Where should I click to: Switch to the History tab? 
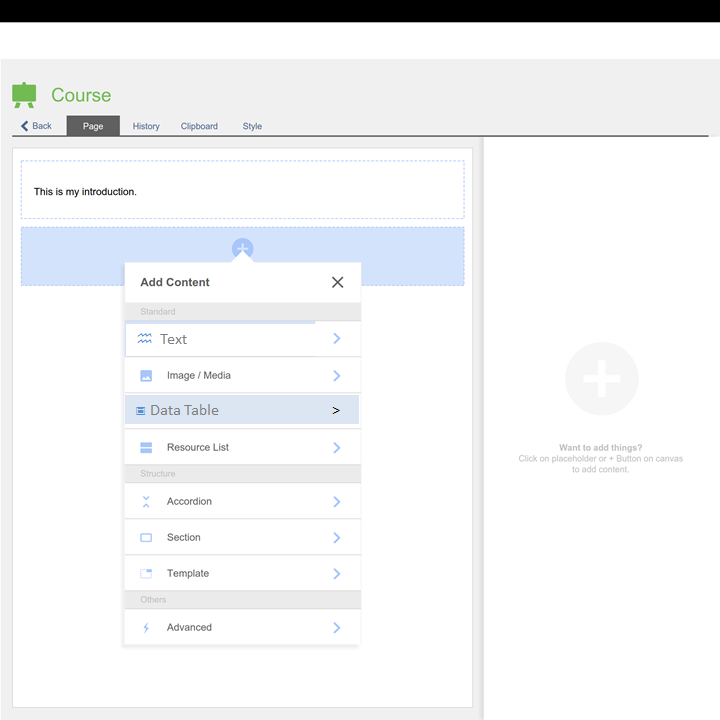pos(146,126)
